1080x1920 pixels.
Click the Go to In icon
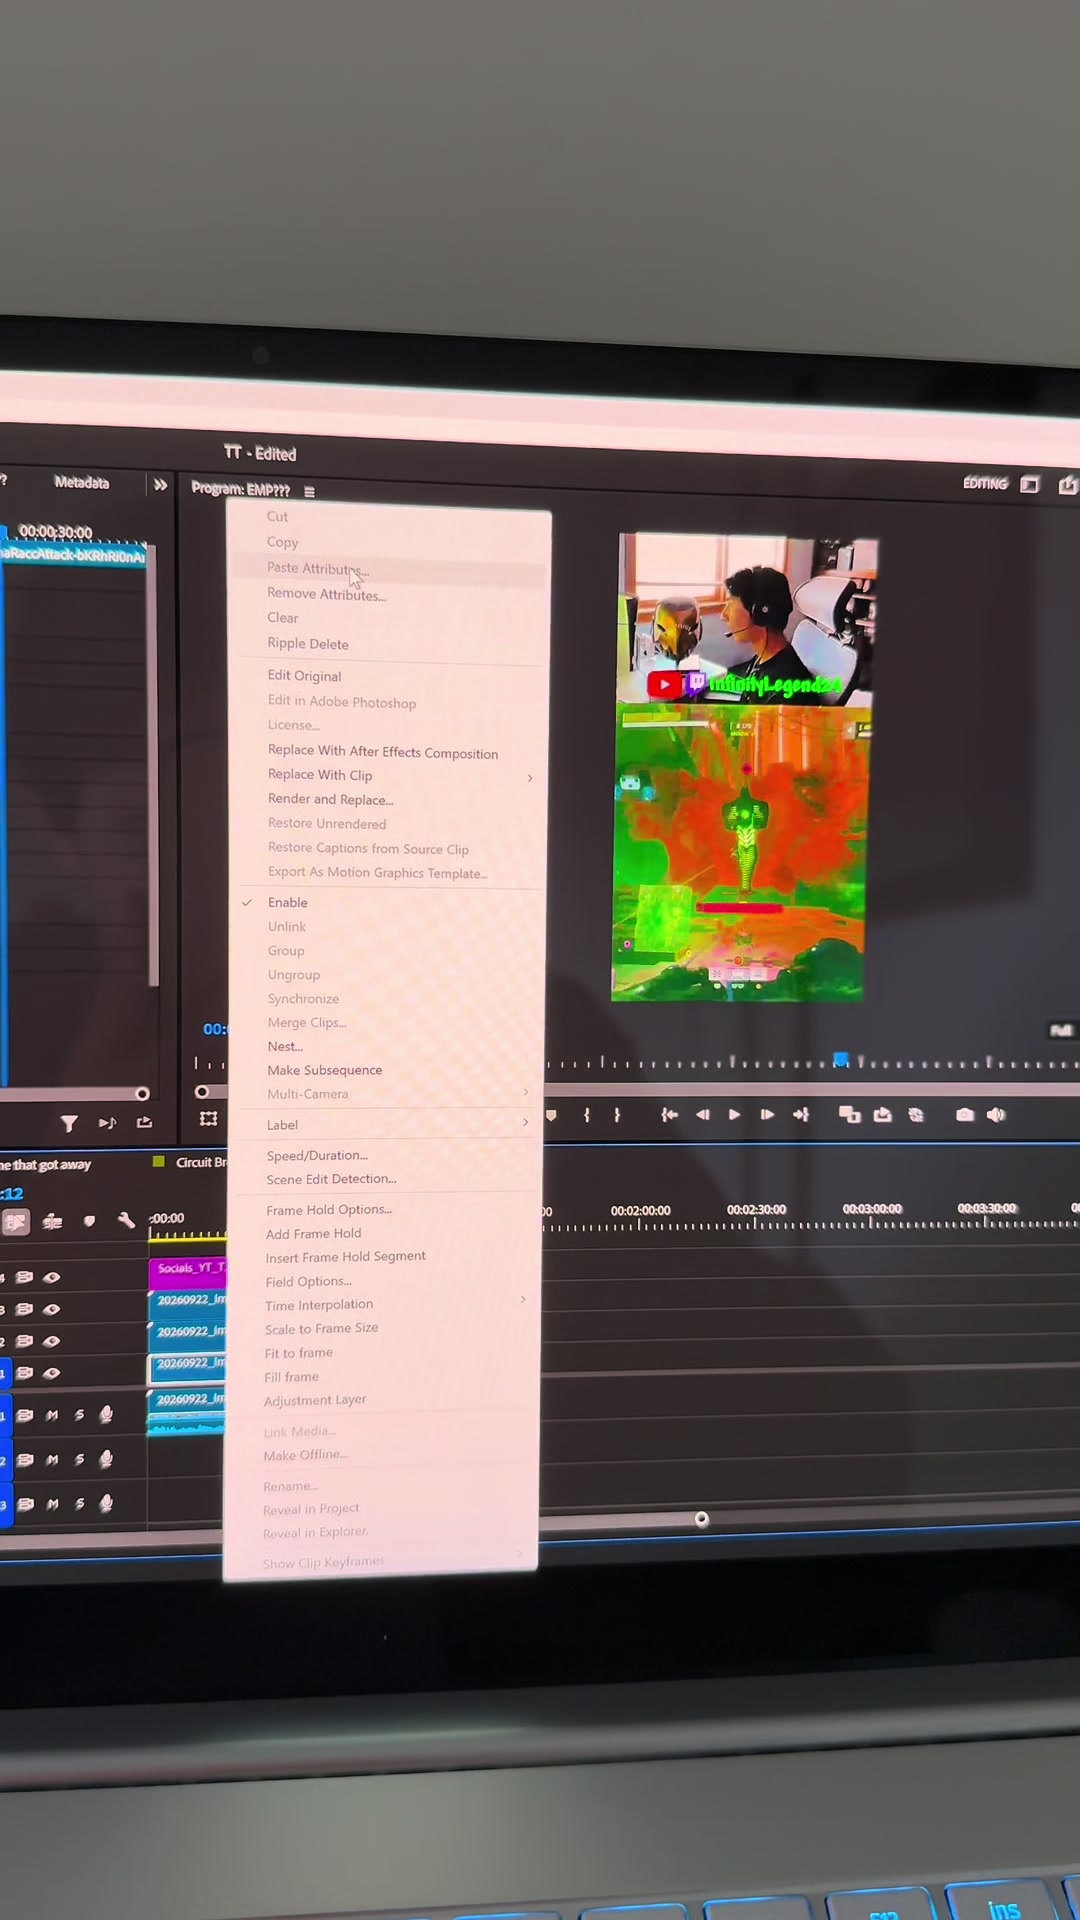point(669,1114)
